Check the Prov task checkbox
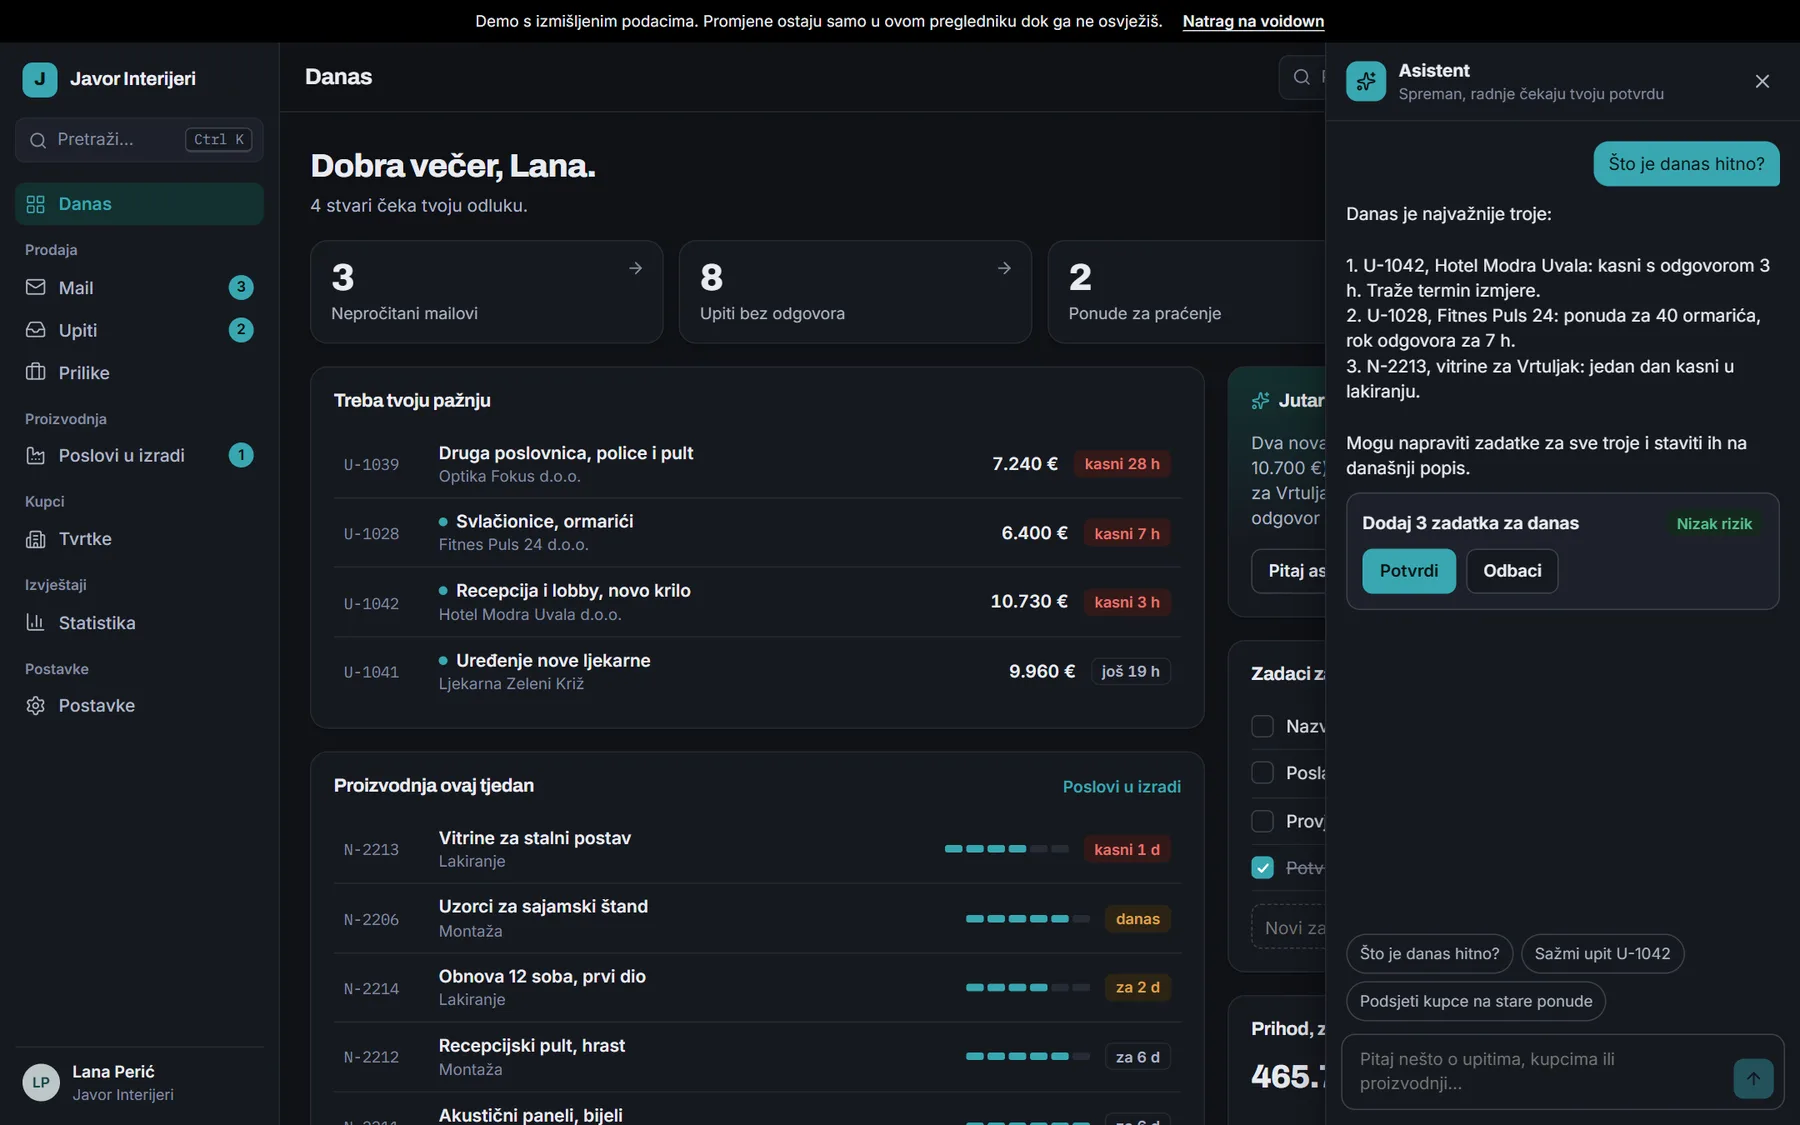This screenshot has height=1125, width=1800. (1263, 821)
